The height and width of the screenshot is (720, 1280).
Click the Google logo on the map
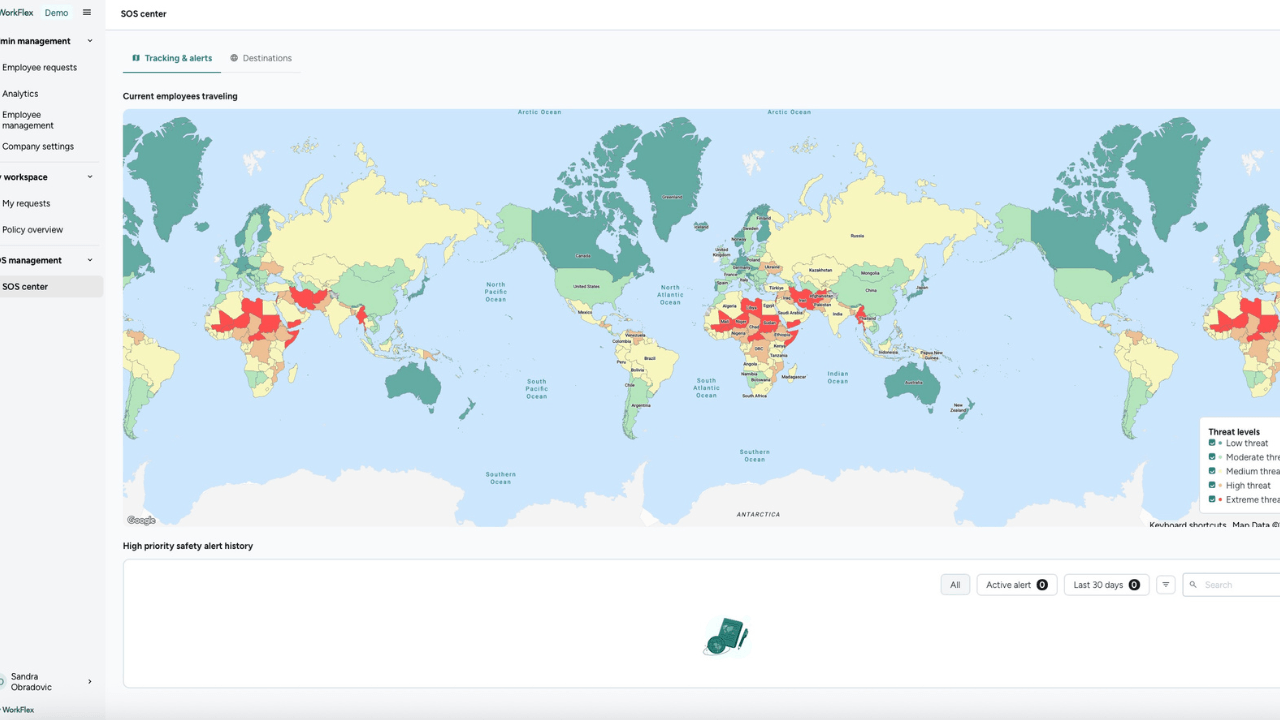(140, 519)
